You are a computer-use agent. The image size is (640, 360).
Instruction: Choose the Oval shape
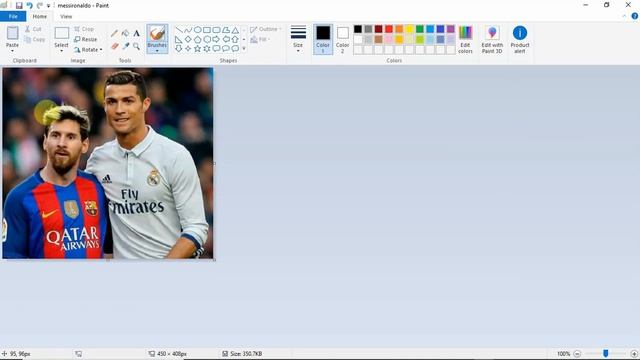198,30
